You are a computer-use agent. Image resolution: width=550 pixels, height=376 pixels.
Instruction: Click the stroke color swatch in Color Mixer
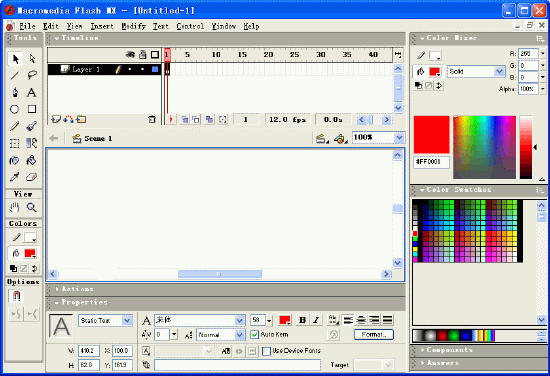click(435, 55)
